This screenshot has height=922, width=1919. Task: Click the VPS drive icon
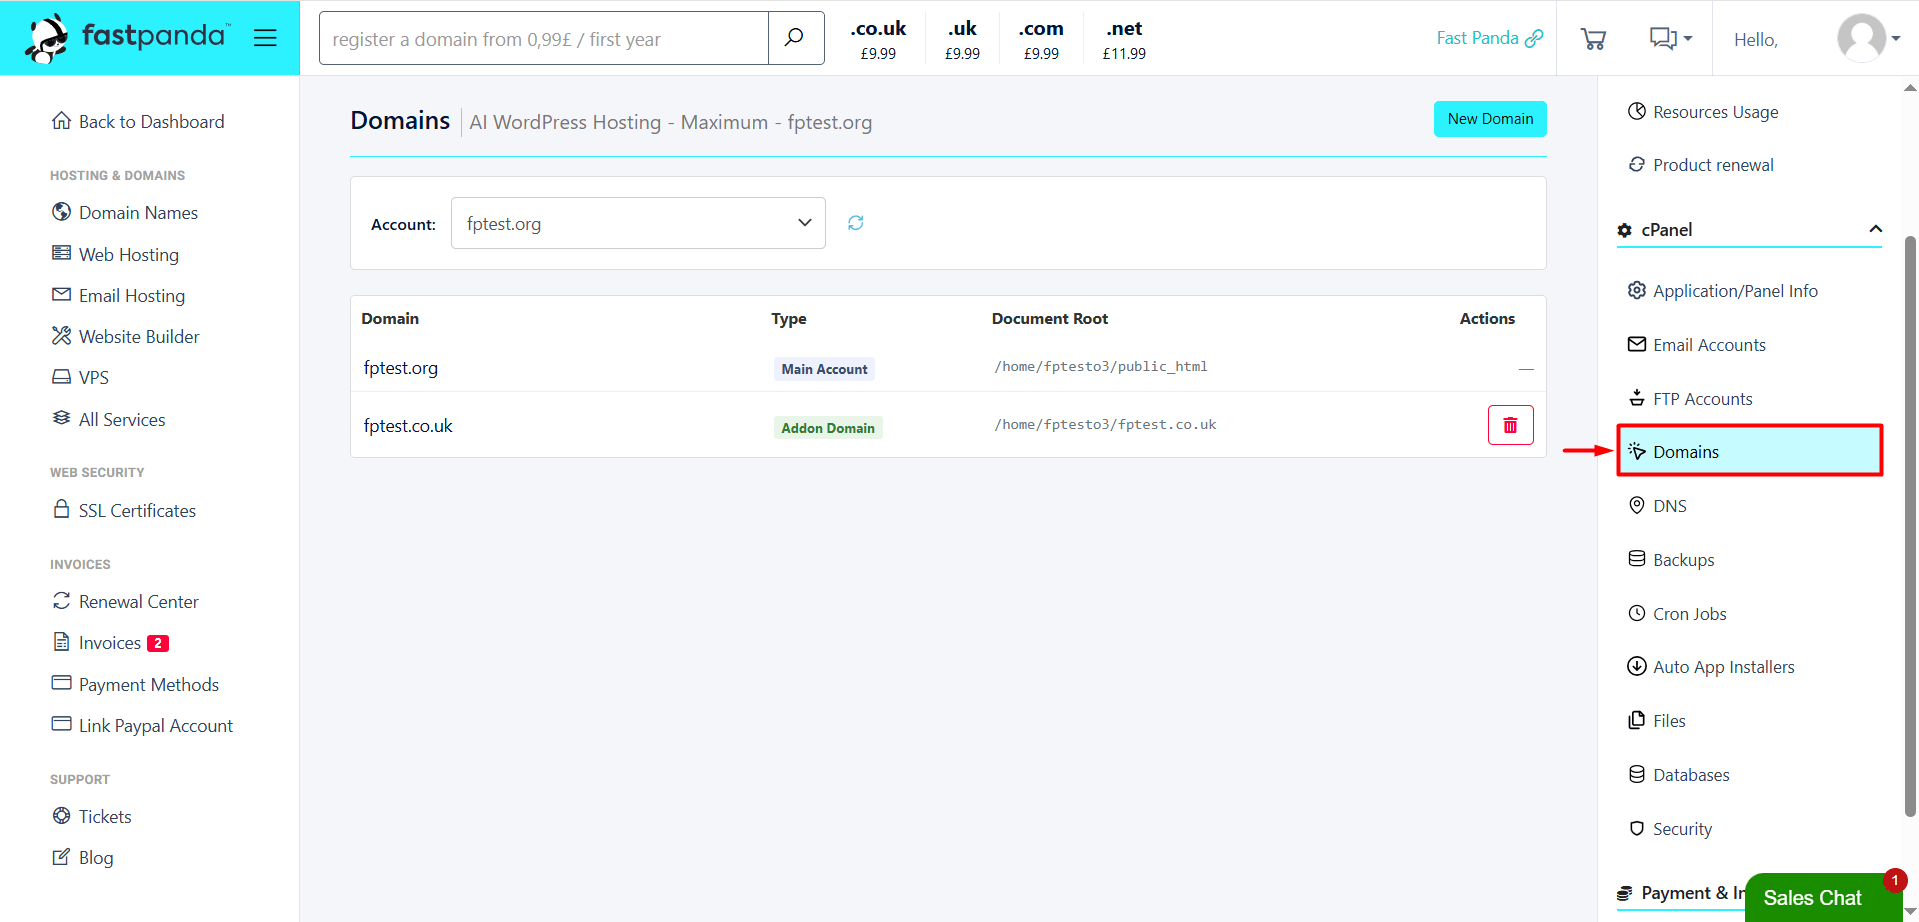pos(61,377)
